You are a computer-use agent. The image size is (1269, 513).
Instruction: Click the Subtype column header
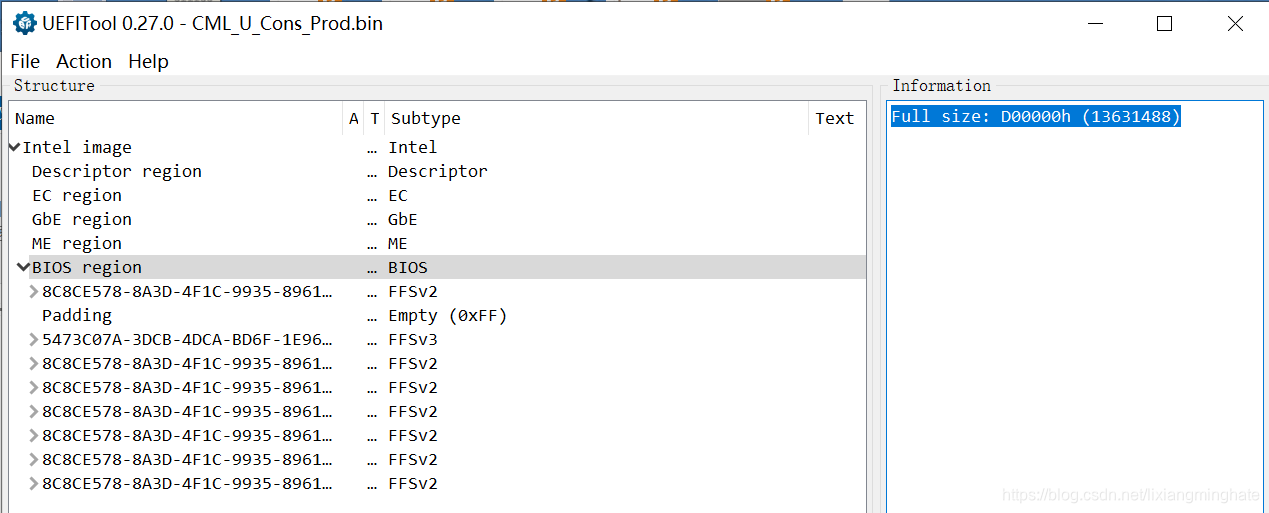596,118
